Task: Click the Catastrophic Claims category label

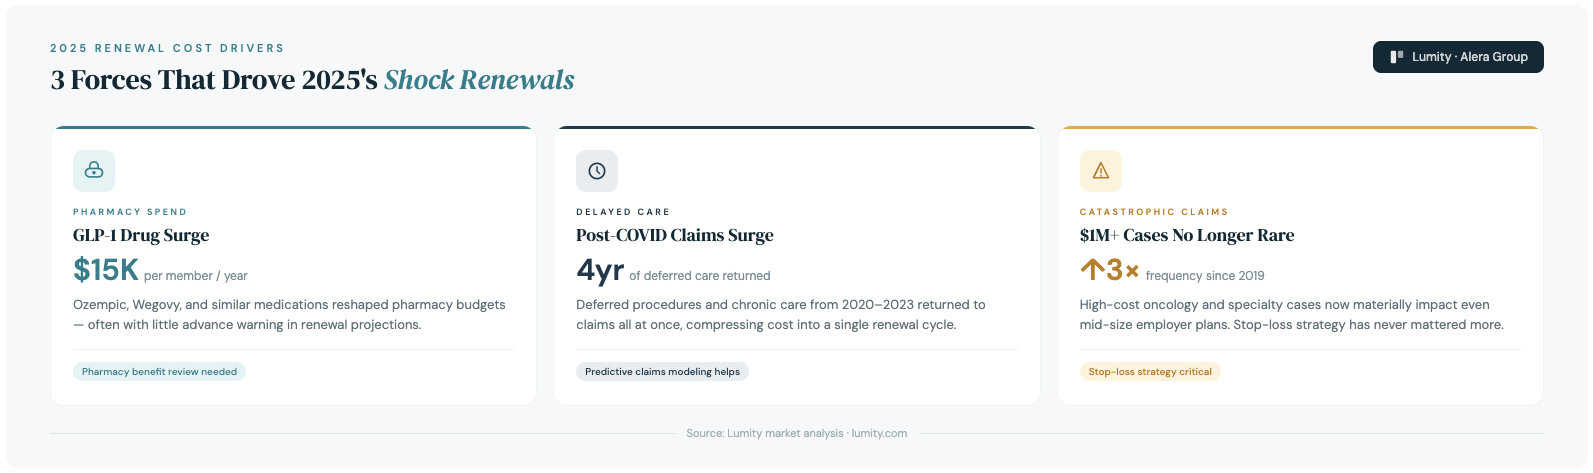Action: pos(1153,212)
